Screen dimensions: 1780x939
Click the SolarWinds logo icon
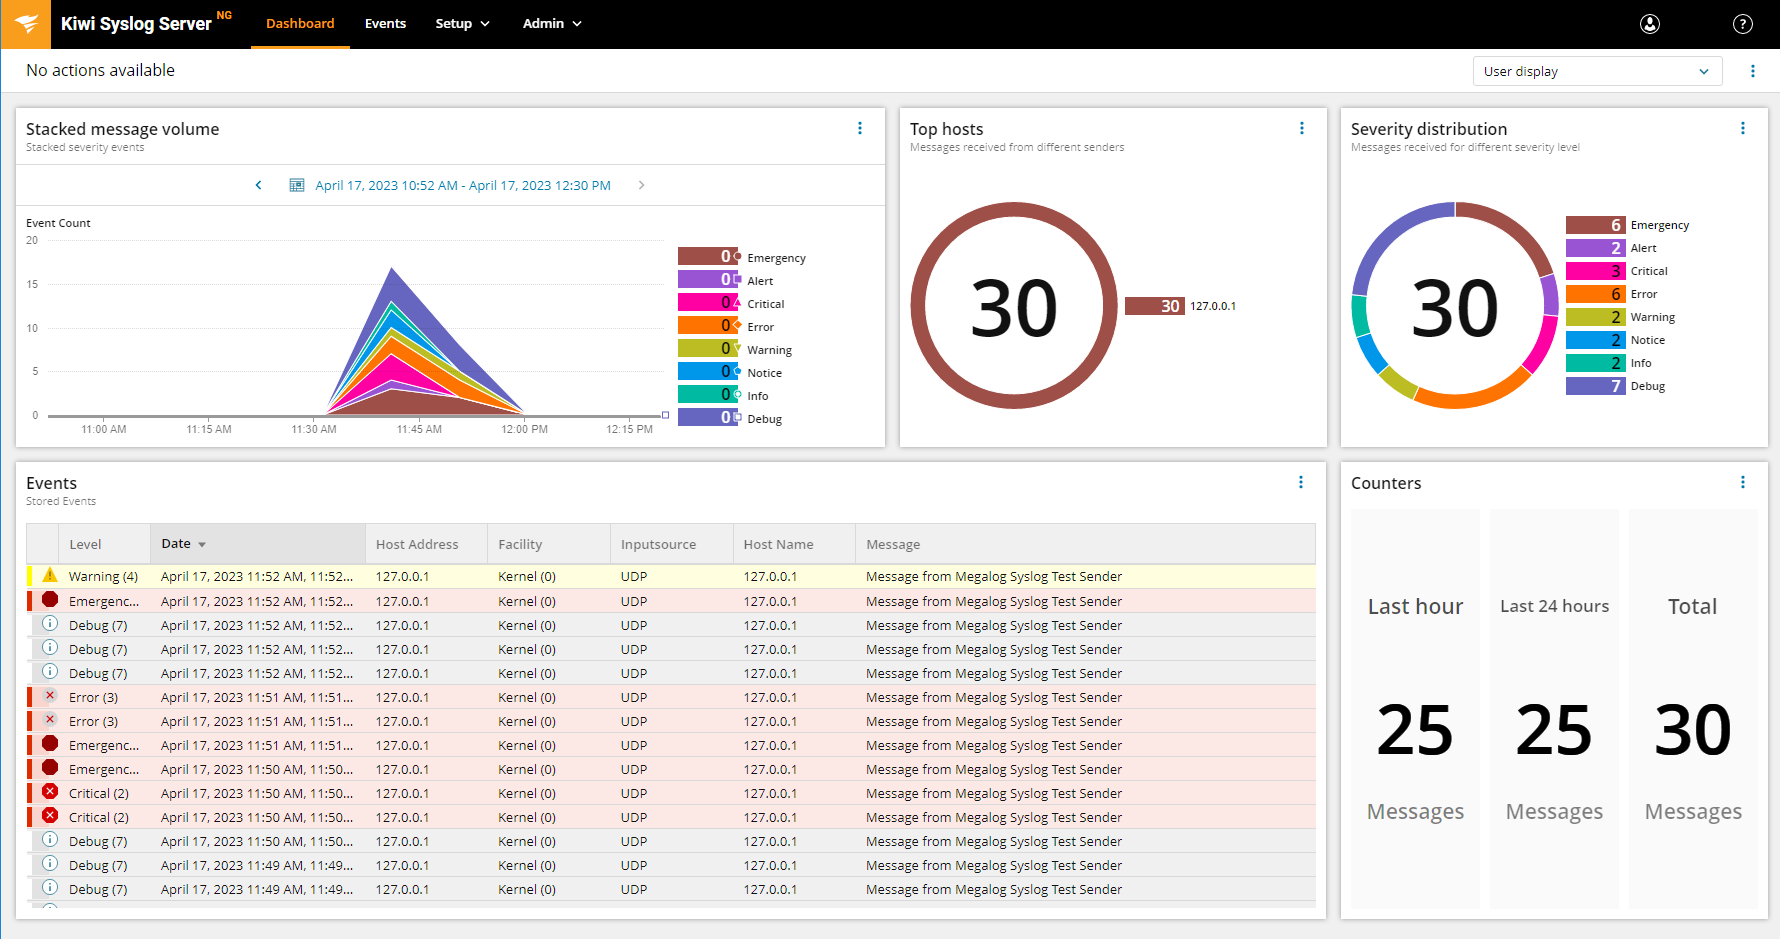tap(26, 24)
